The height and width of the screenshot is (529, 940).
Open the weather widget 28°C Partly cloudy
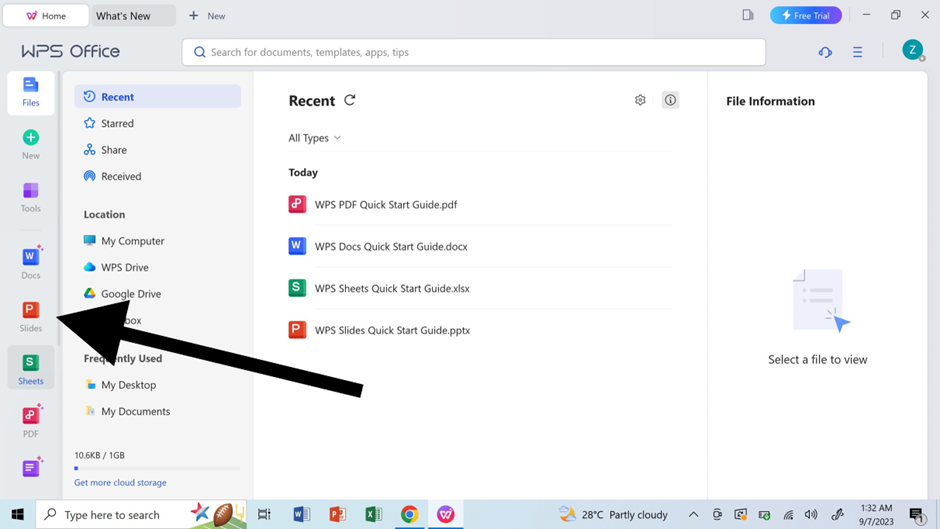point(613,515)
